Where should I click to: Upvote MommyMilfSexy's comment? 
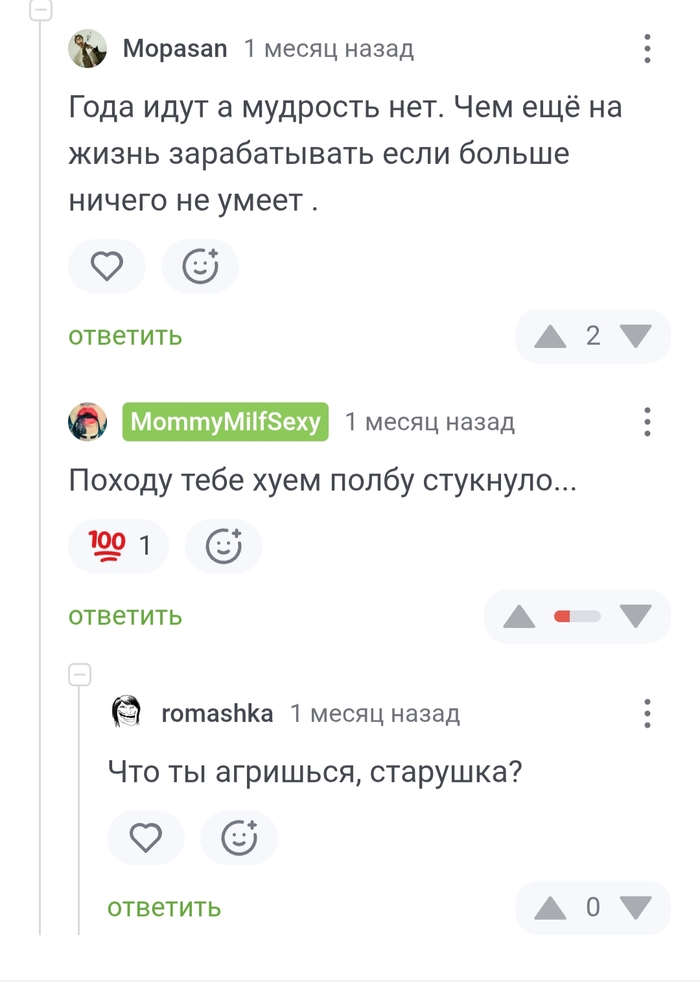point(519,616)
